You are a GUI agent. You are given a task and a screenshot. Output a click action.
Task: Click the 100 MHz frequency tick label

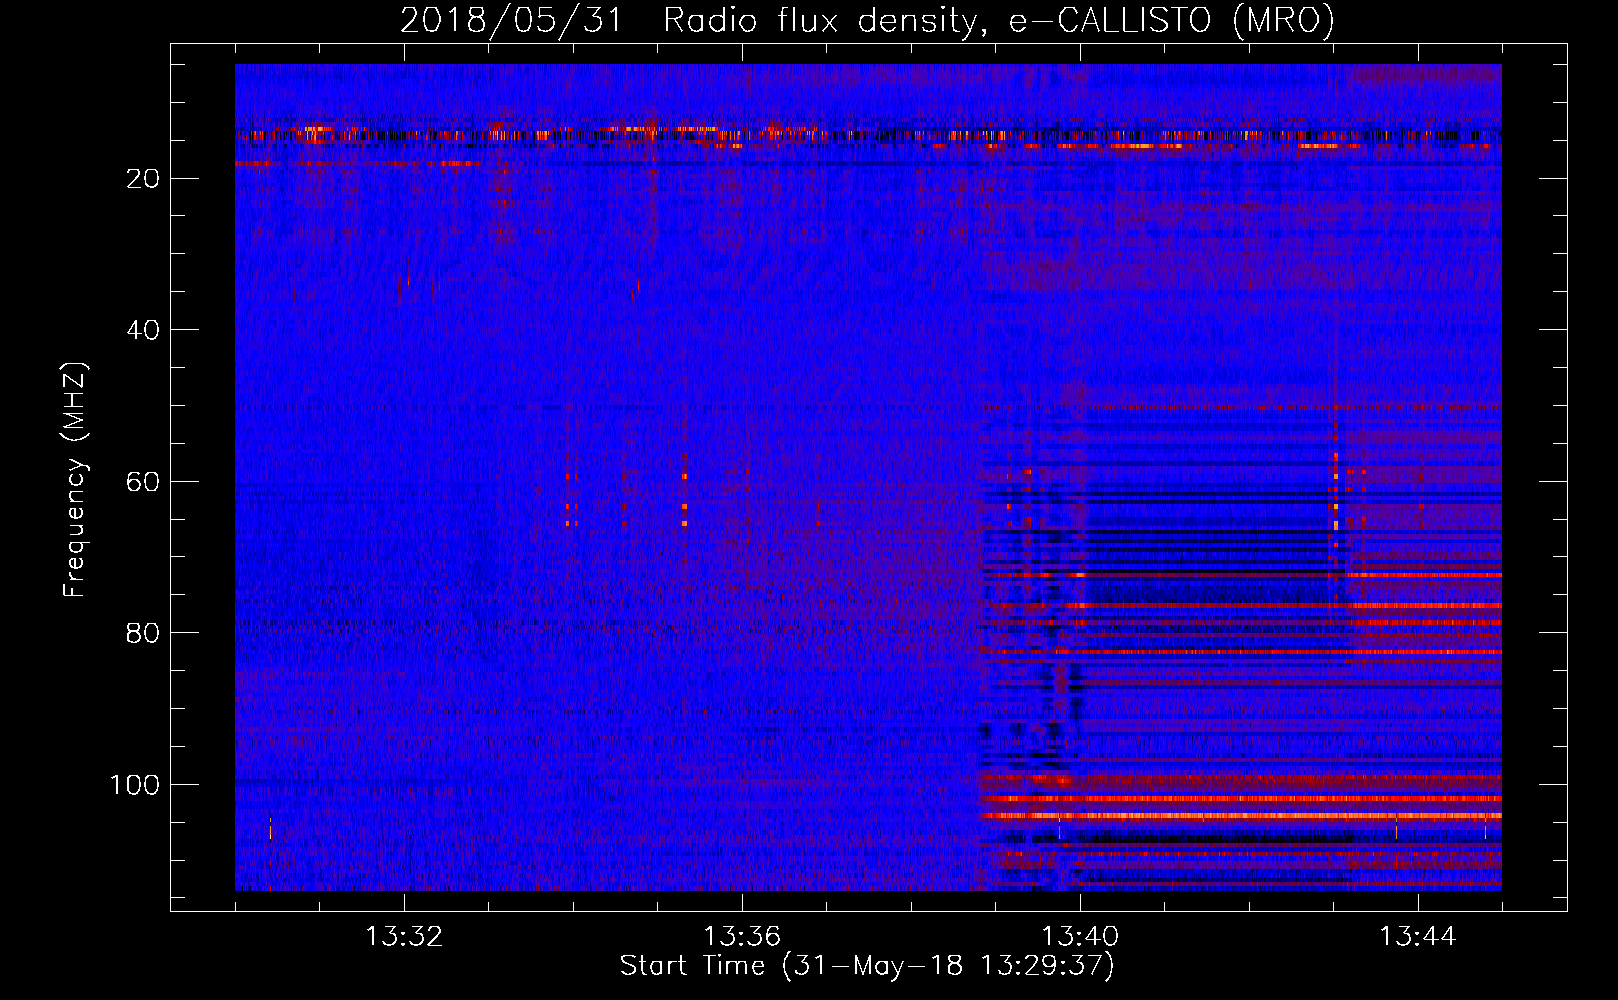pyautogui.click(x=135, y=785)
